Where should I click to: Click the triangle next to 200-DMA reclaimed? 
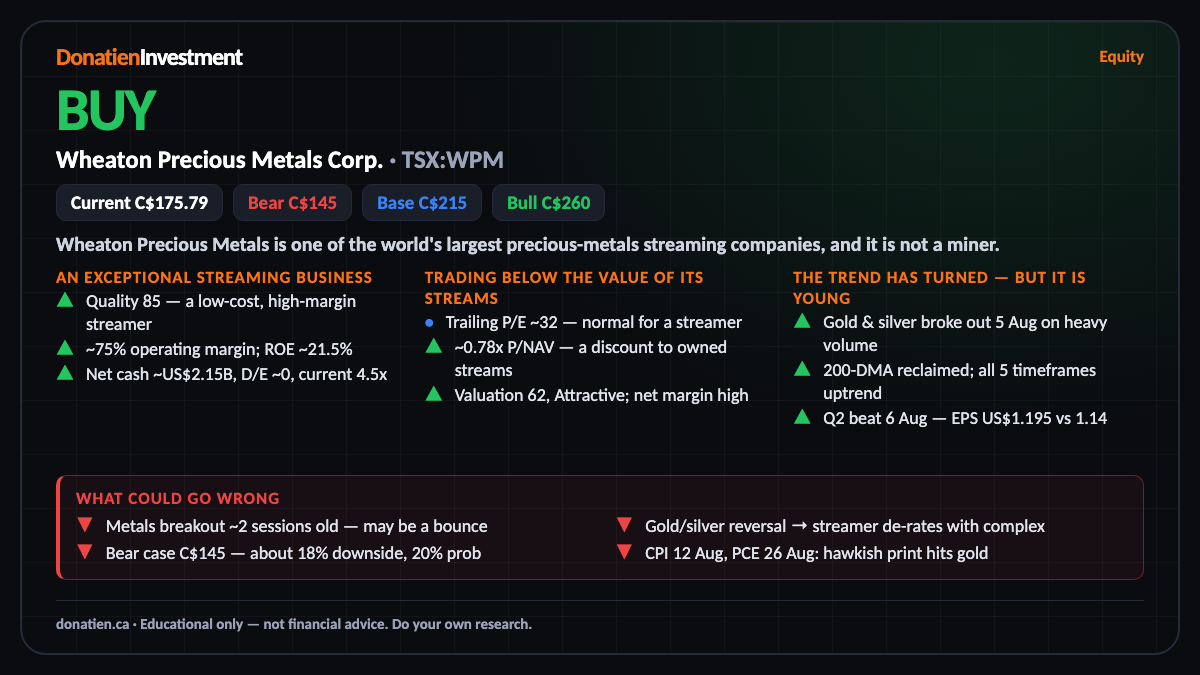pyautogui.click(x=802, y=370)
